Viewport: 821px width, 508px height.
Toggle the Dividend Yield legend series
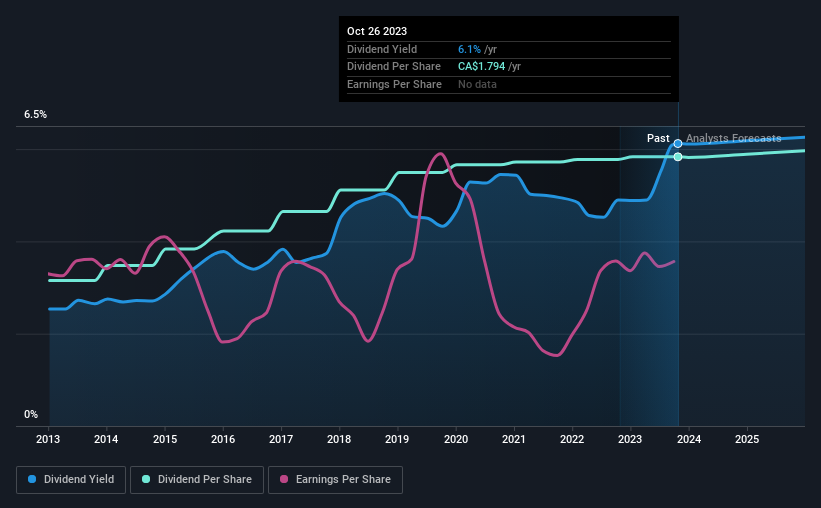[x=71, y=480]
